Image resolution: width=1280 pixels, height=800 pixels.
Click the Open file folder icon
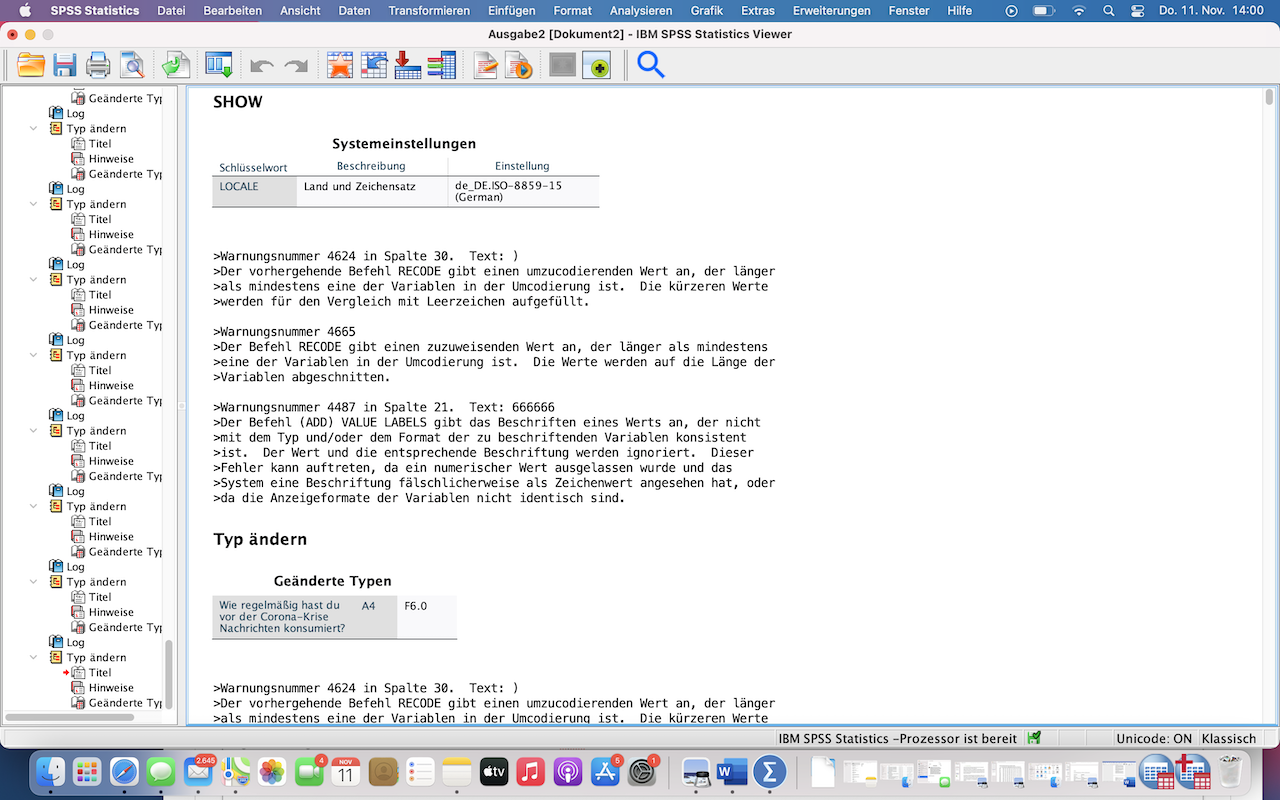[31, 66]
